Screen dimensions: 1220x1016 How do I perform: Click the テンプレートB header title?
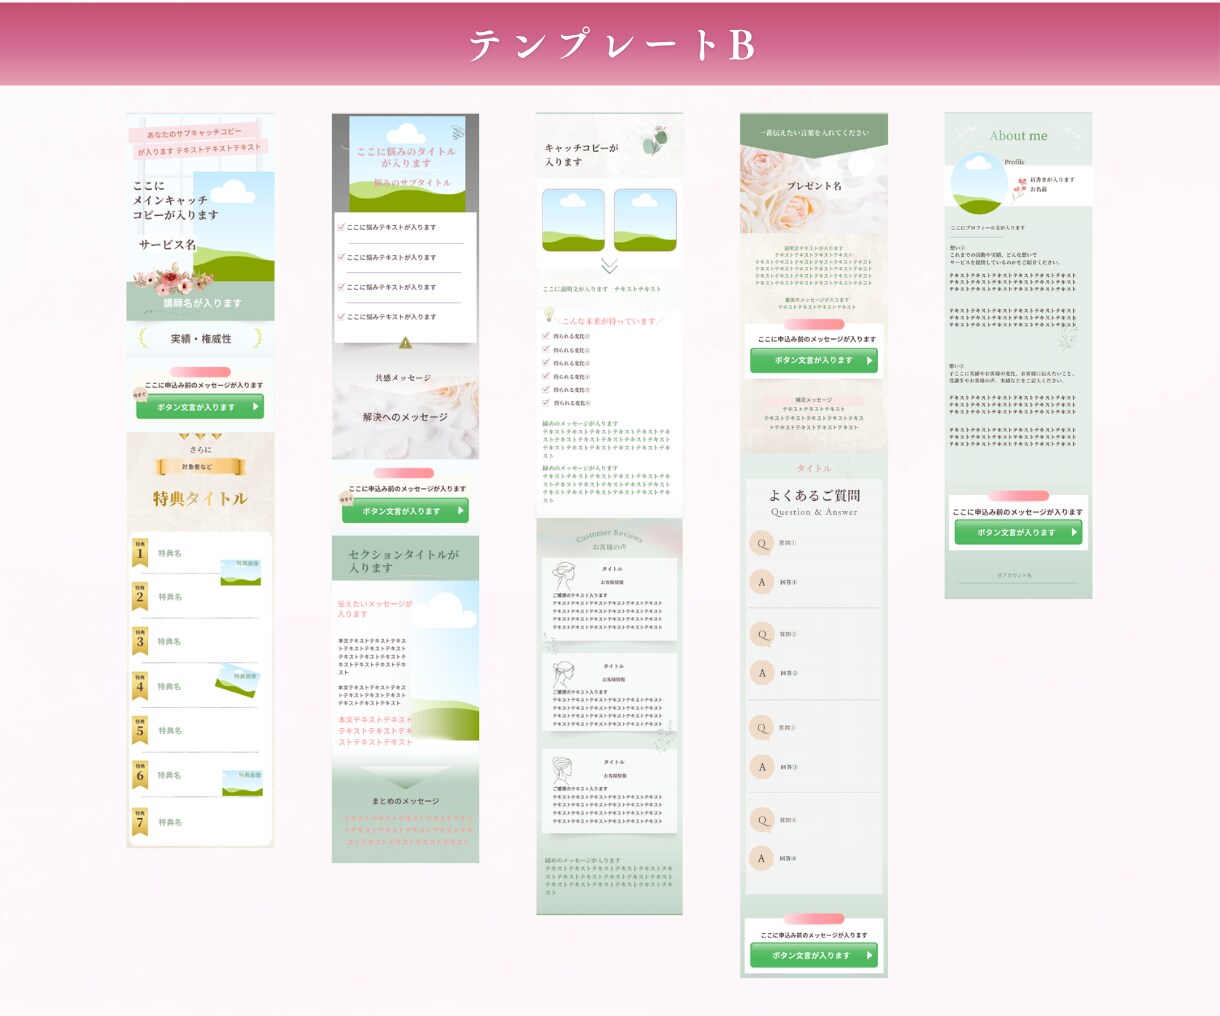(x=611, y=45)
